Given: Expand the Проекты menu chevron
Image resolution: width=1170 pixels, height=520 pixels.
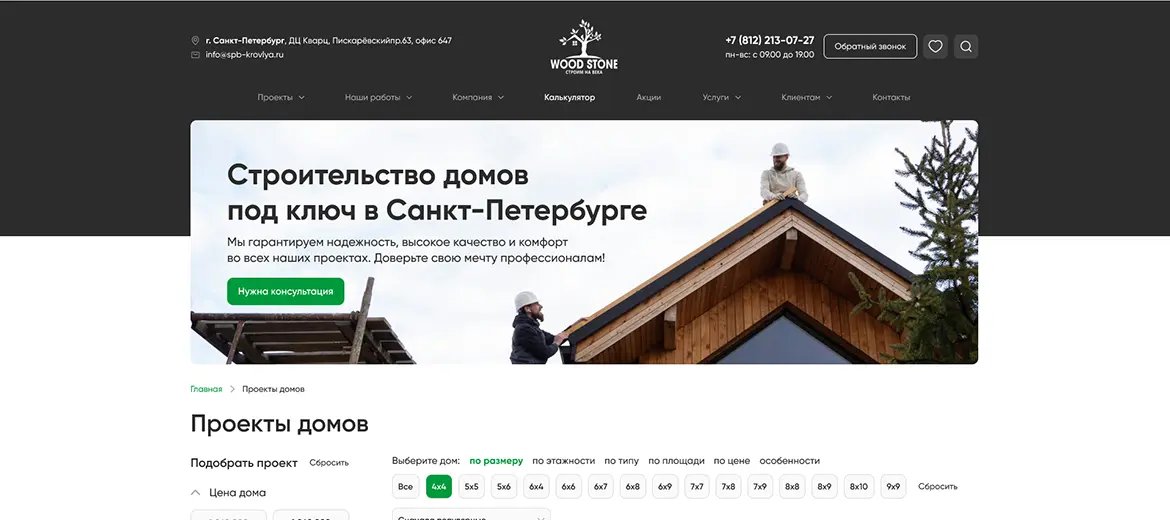Looking at the screenshot, I should 301,98.
